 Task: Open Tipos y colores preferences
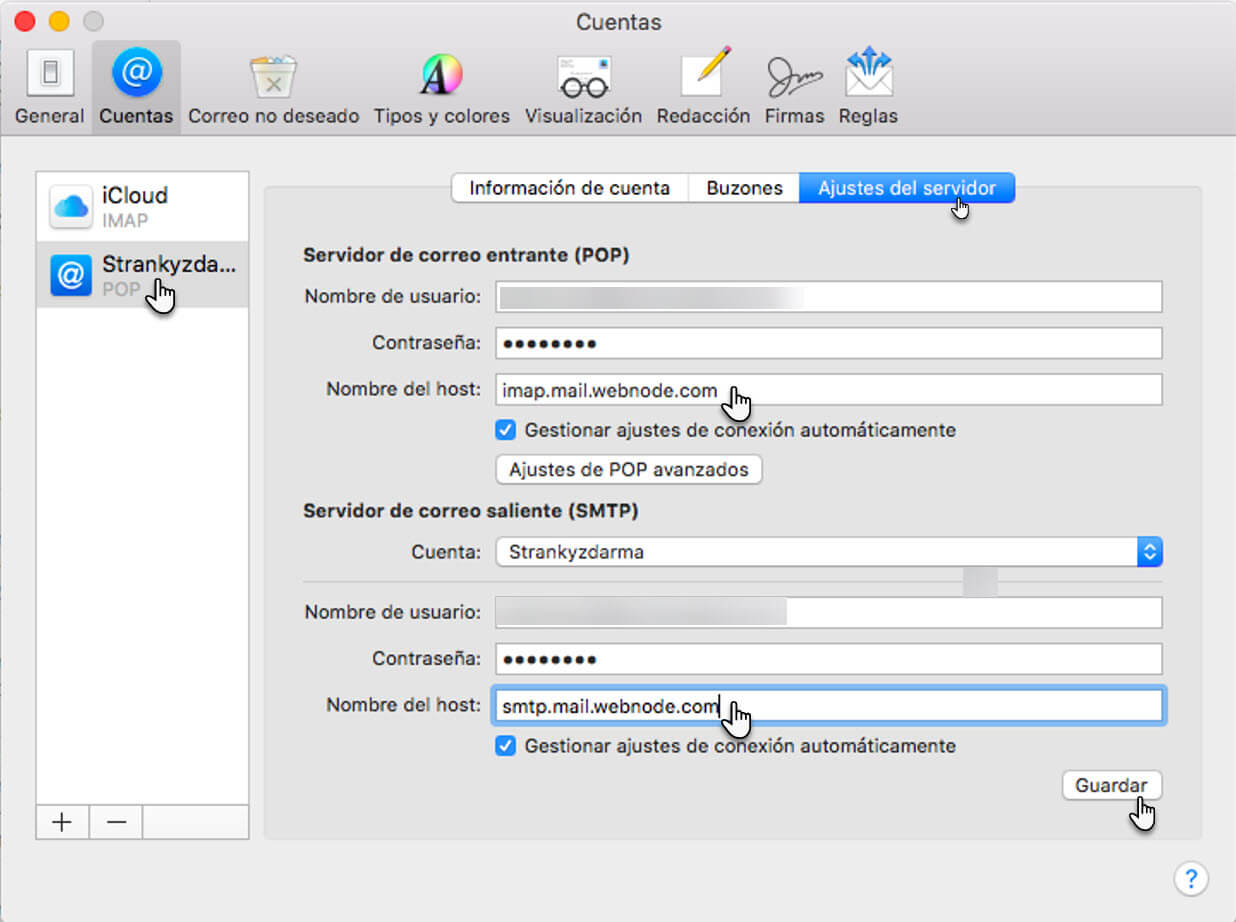click(442, 88)
